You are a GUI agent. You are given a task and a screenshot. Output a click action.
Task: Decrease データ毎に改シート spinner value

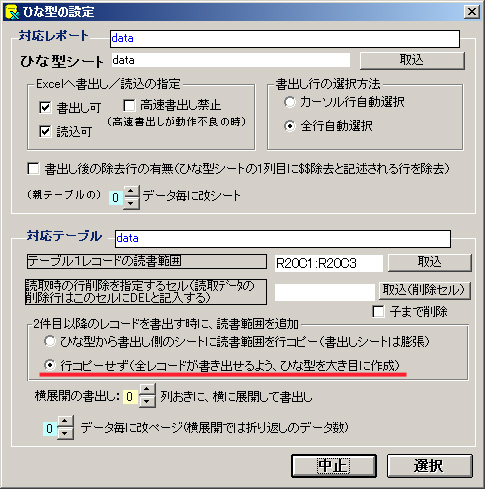[131, 203]
